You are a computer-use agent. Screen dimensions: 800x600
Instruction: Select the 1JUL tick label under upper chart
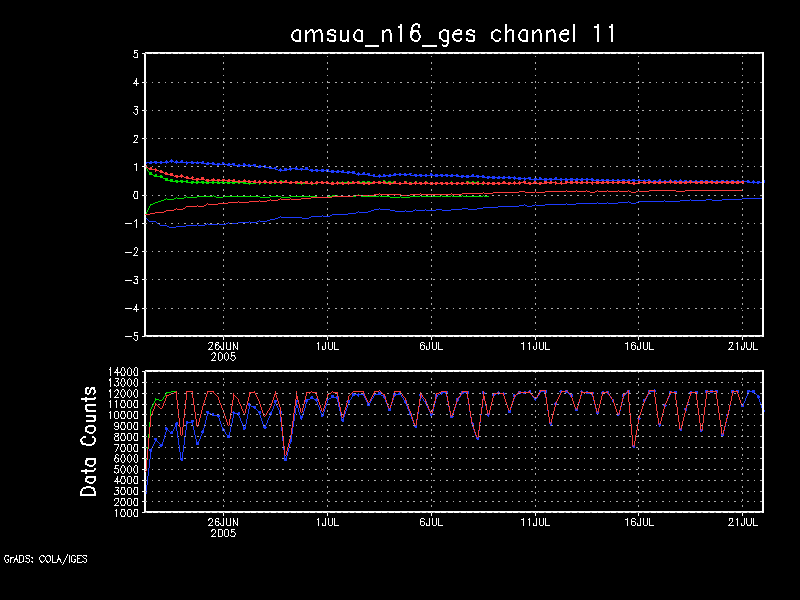click(x=327, y=346)
